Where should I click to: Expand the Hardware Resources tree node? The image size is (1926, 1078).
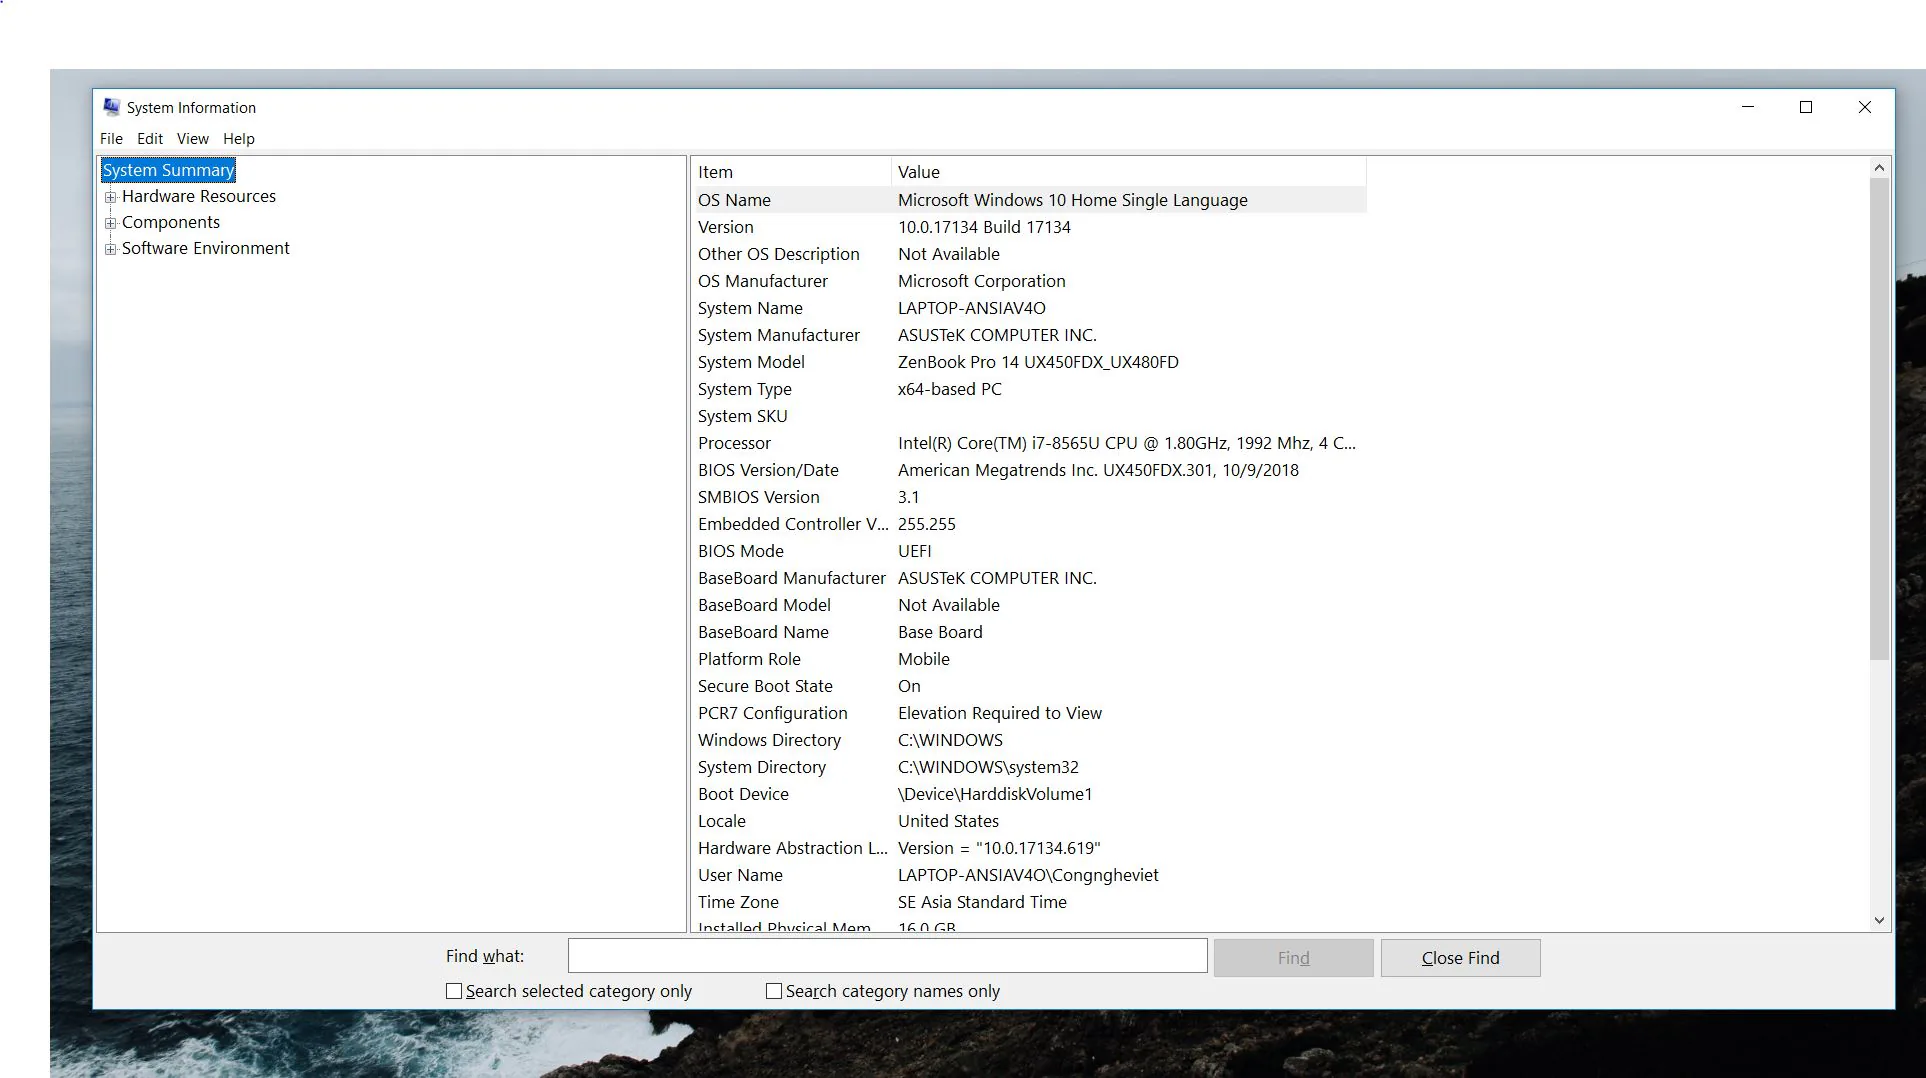(x=111, y=197)
